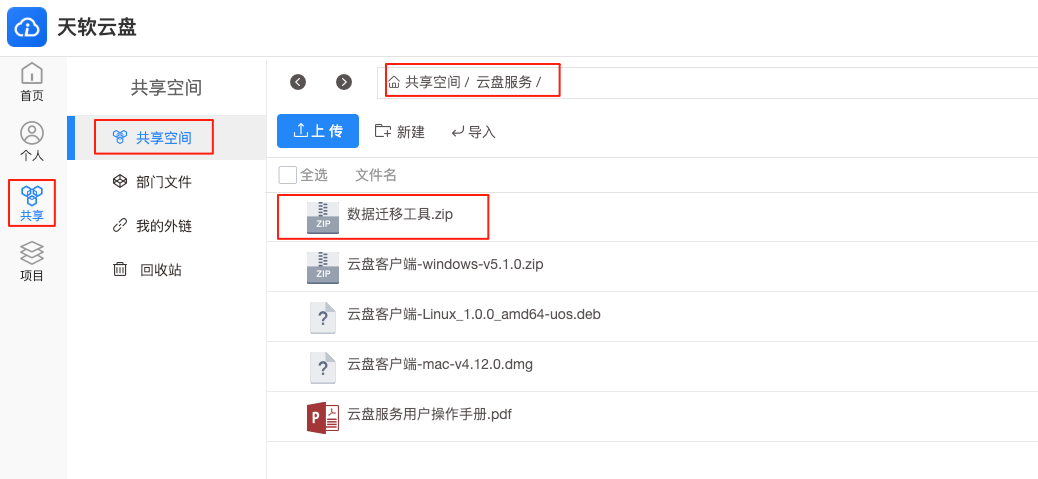Click the forward navigation arrow

coord(344,82)
